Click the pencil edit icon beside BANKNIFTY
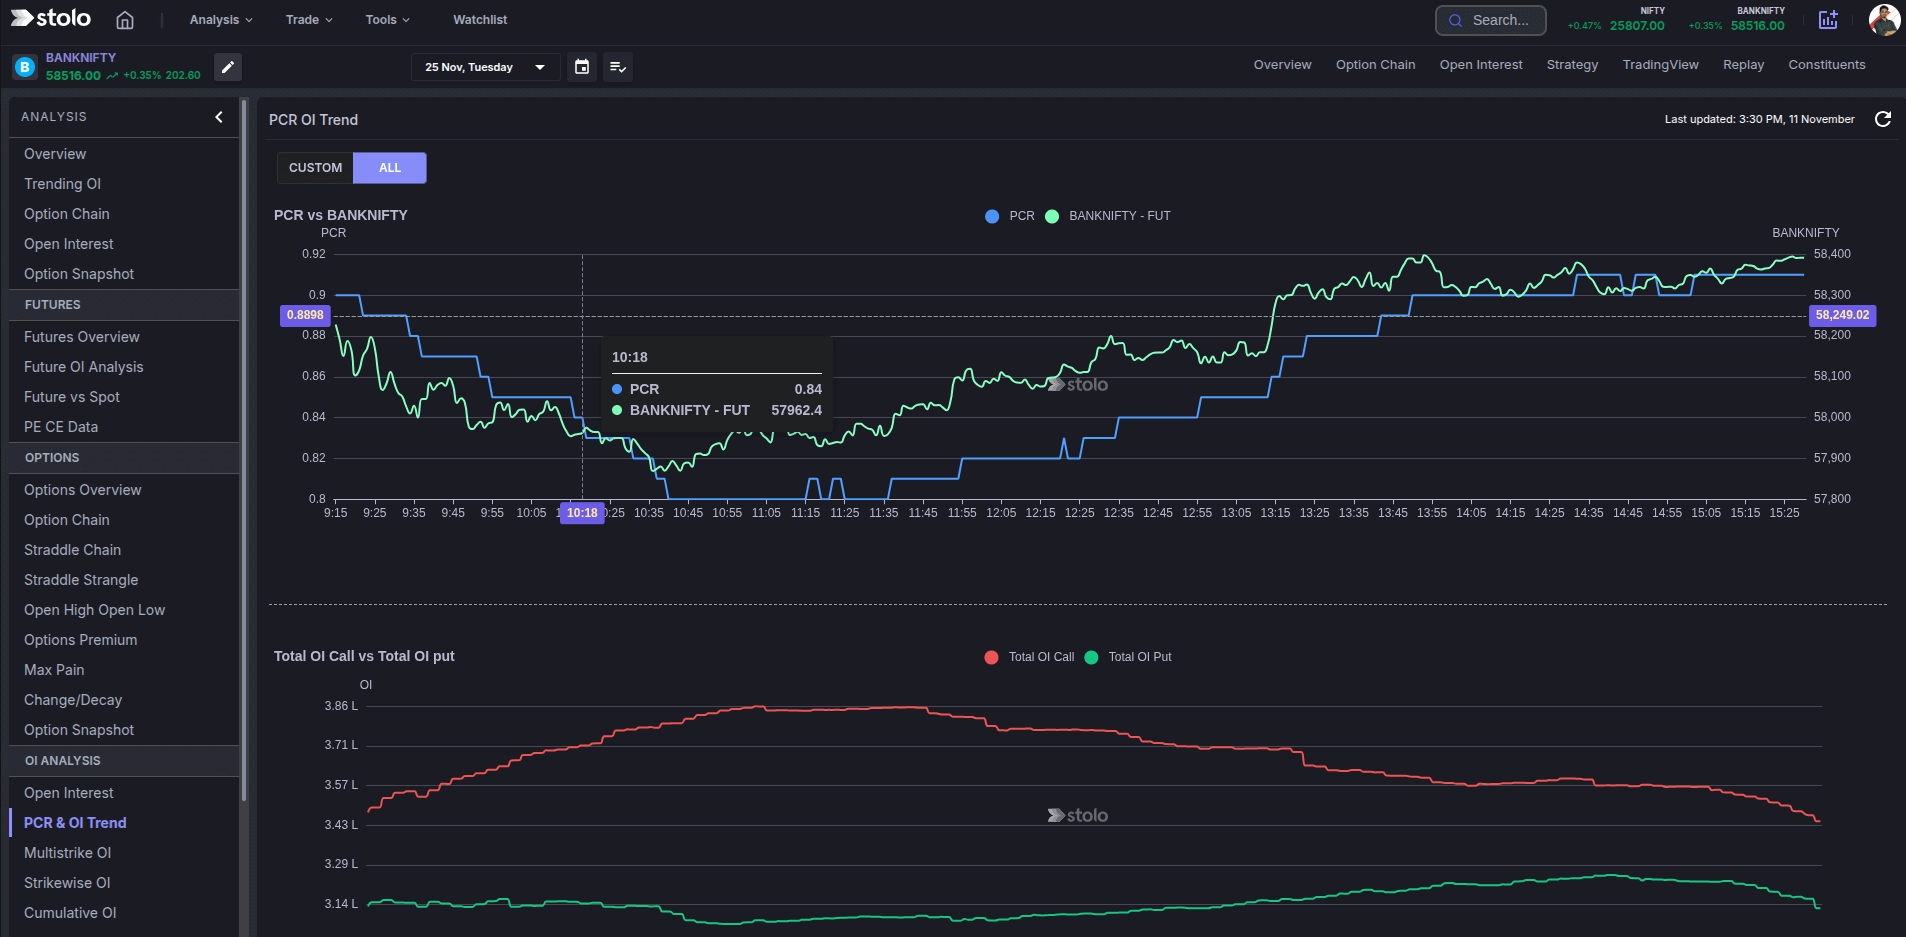 [x=227, y=67]
